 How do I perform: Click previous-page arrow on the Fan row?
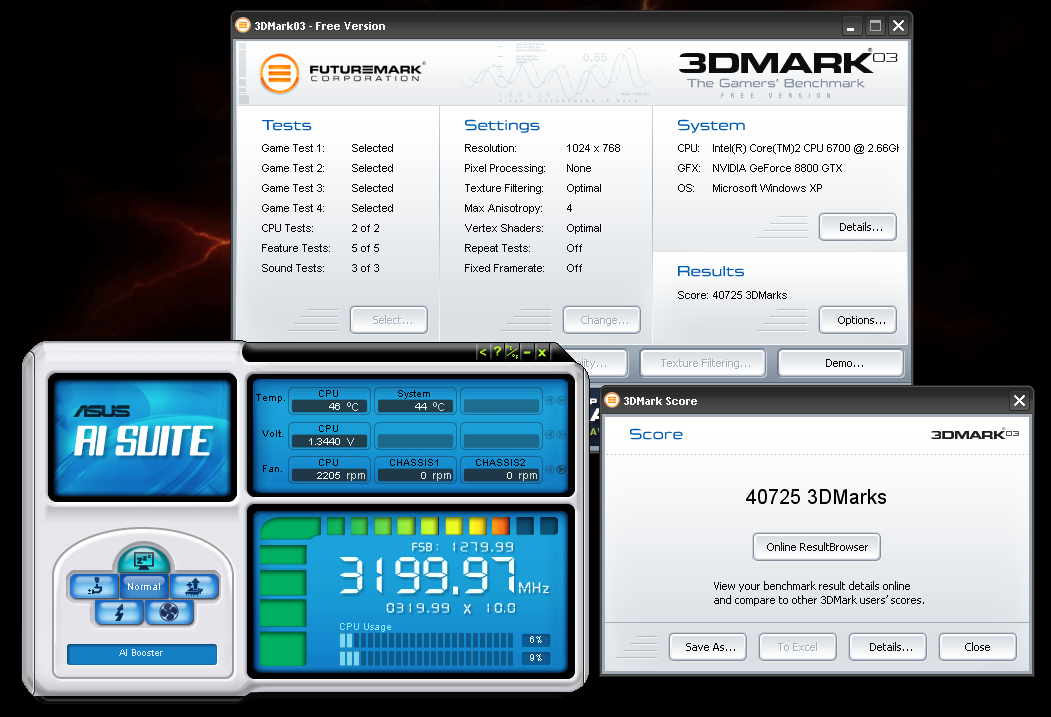550,470
